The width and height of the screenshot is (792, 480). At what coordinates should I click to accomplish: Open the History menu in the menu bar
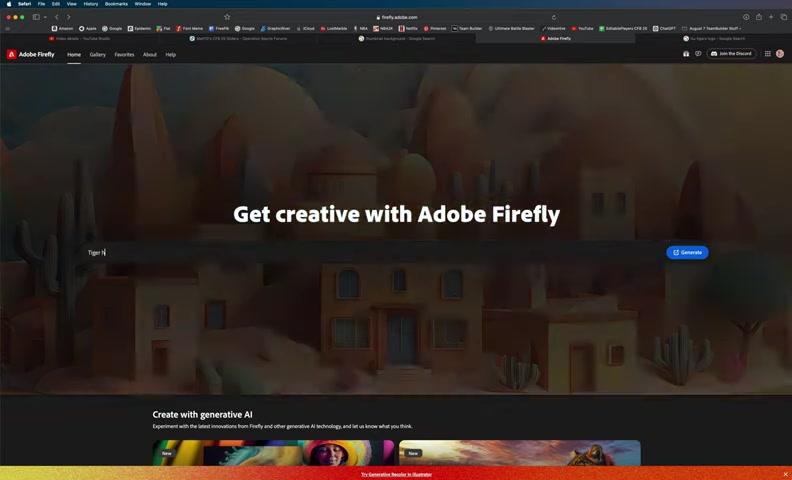point(91,4)
